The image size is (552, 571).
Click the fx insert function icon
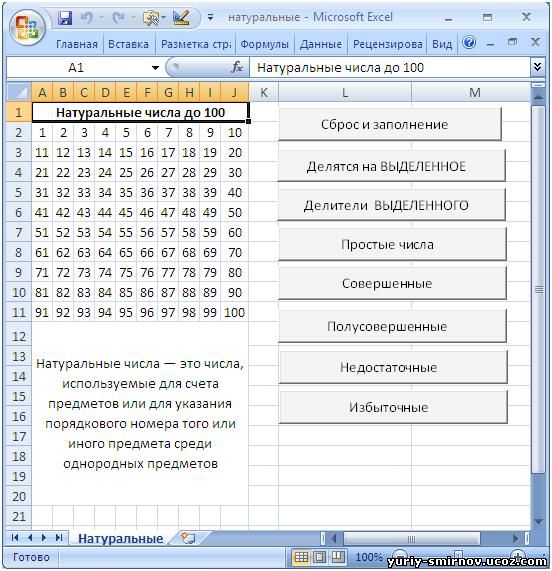[237, 67]
